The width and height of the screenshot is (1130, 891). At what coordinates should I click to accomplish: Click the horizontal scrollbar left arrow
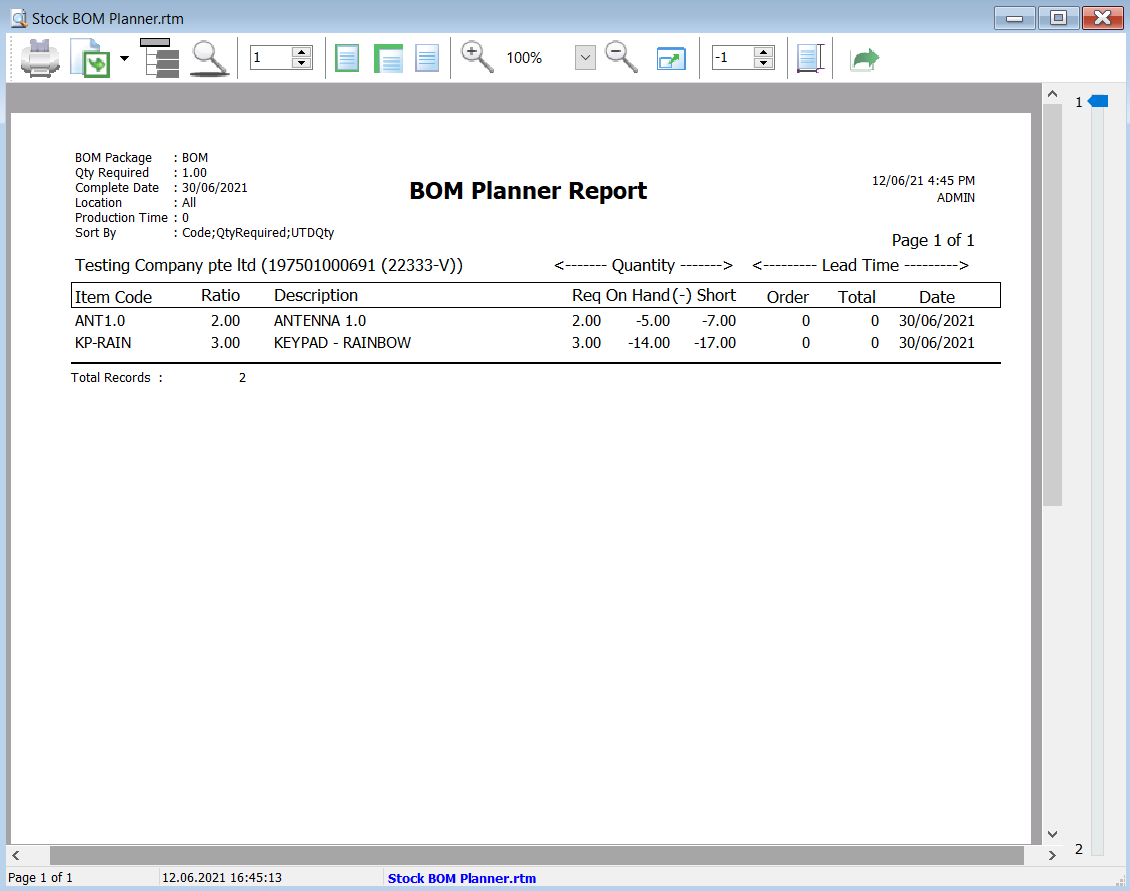pyautogui.click(x=16, y=855)
